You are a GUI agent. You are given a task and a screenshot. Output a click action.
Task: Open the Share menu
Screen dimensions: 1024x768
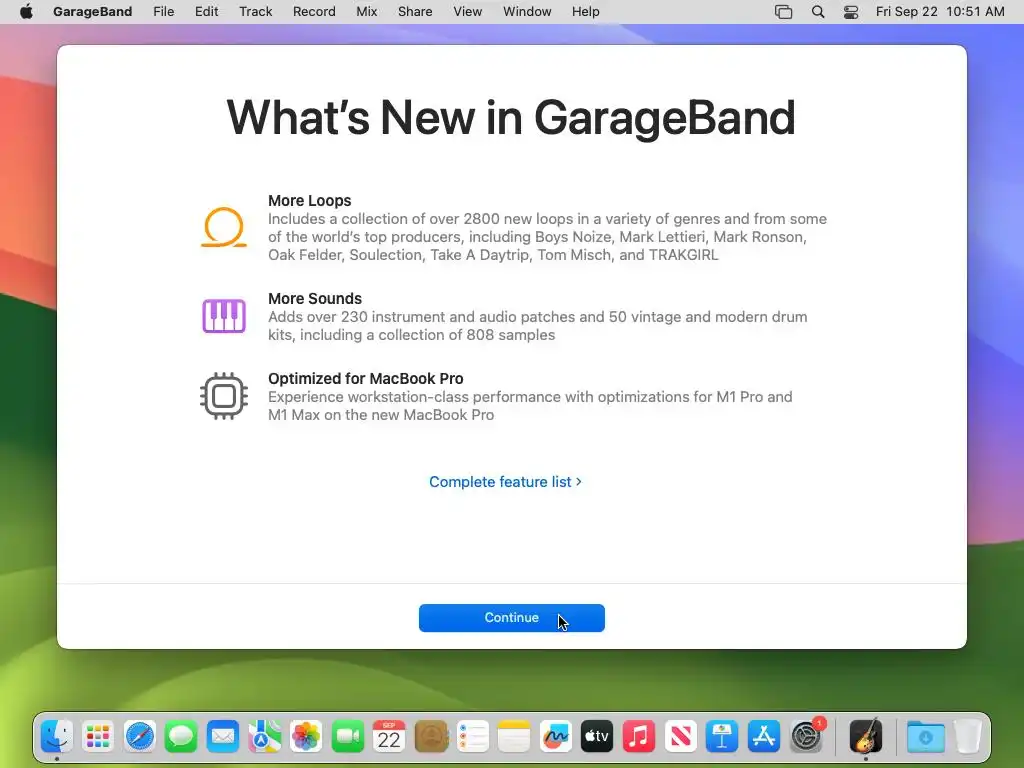click(x=415, y=12)
